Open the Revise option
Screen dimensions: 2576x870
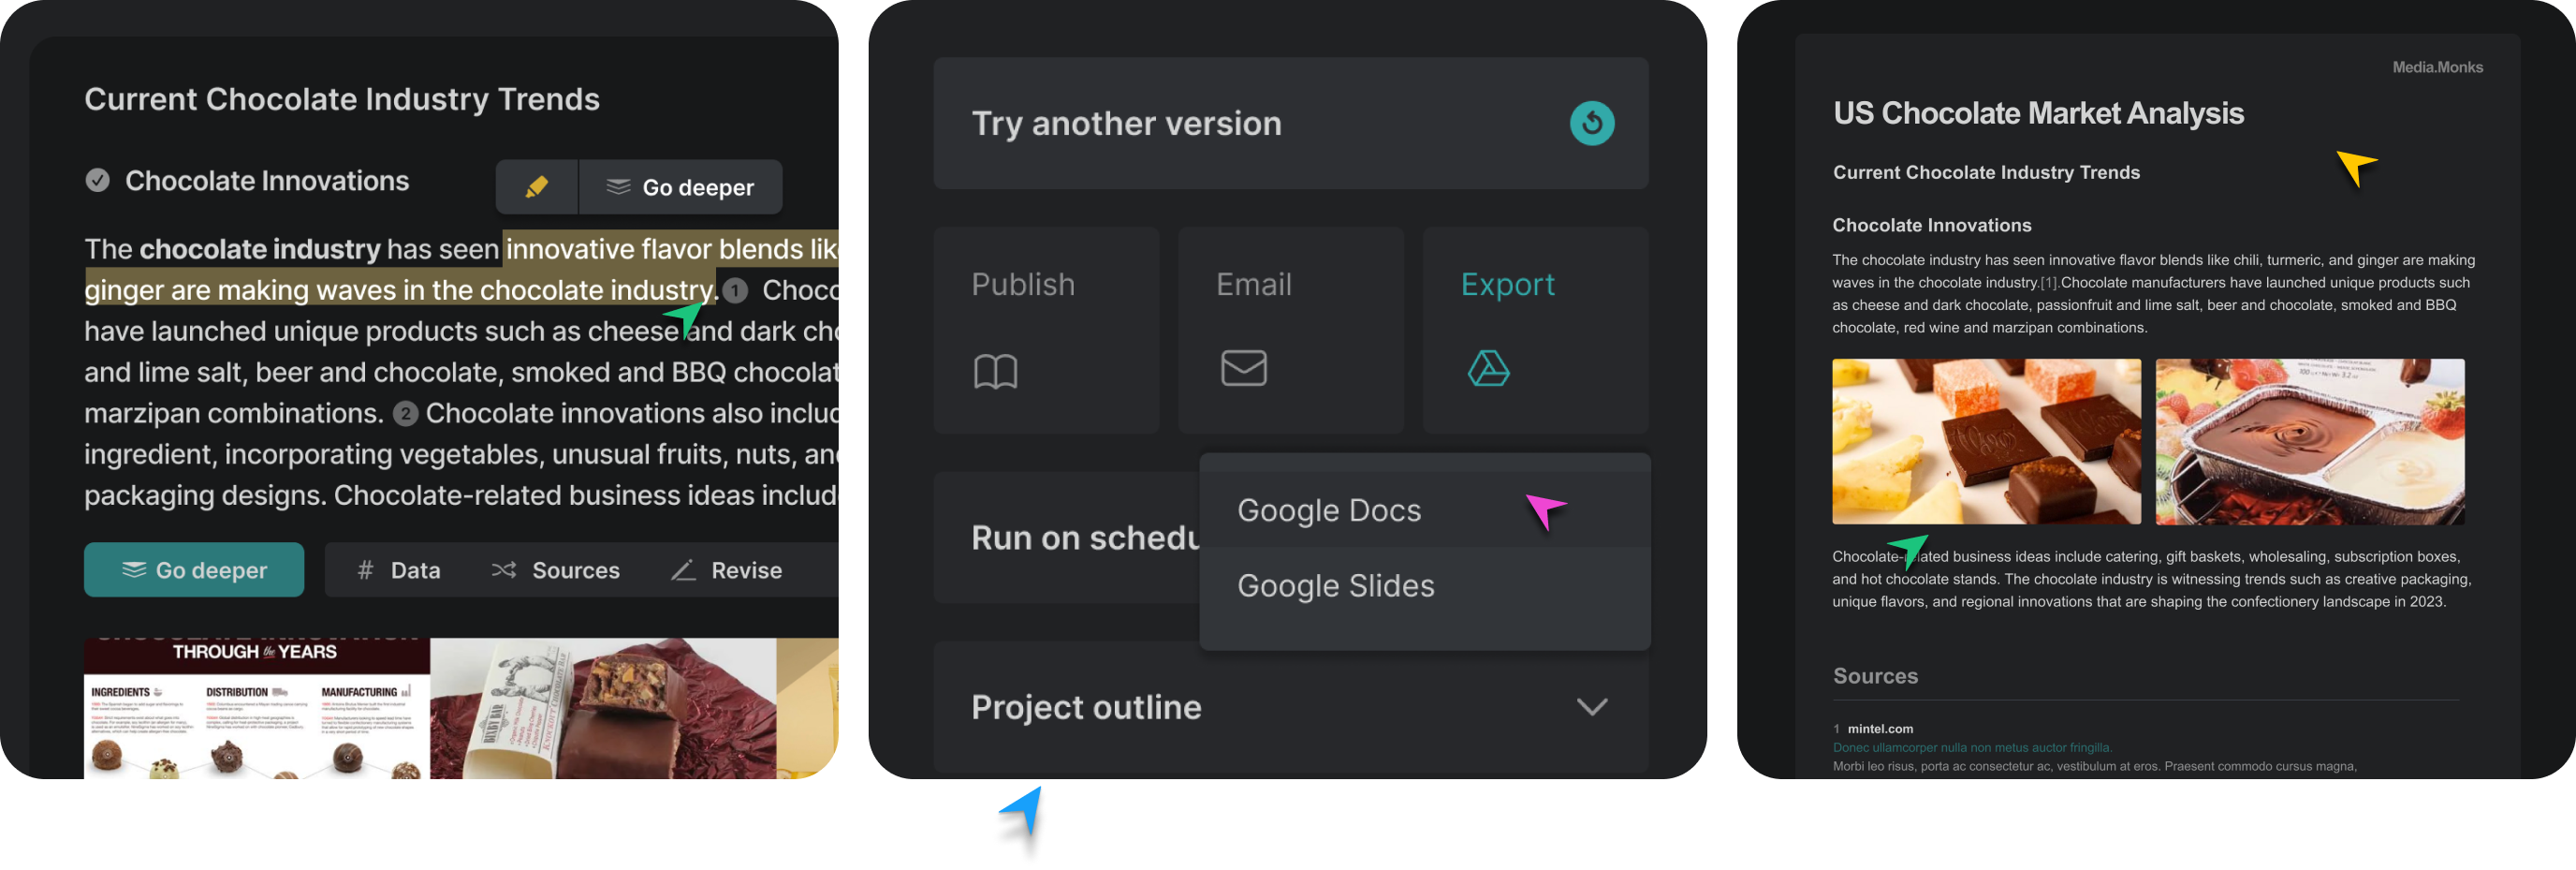coord(727,570)
